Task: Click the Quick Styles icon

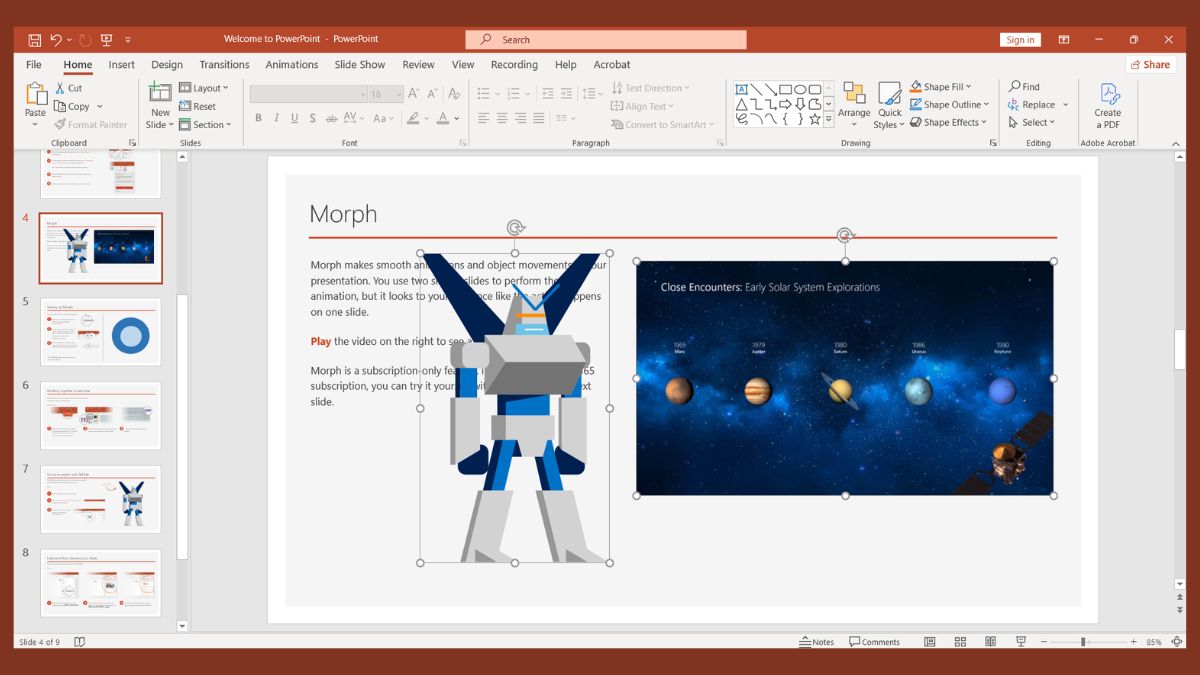Action: pyautogui.click(x=889, y=104)
